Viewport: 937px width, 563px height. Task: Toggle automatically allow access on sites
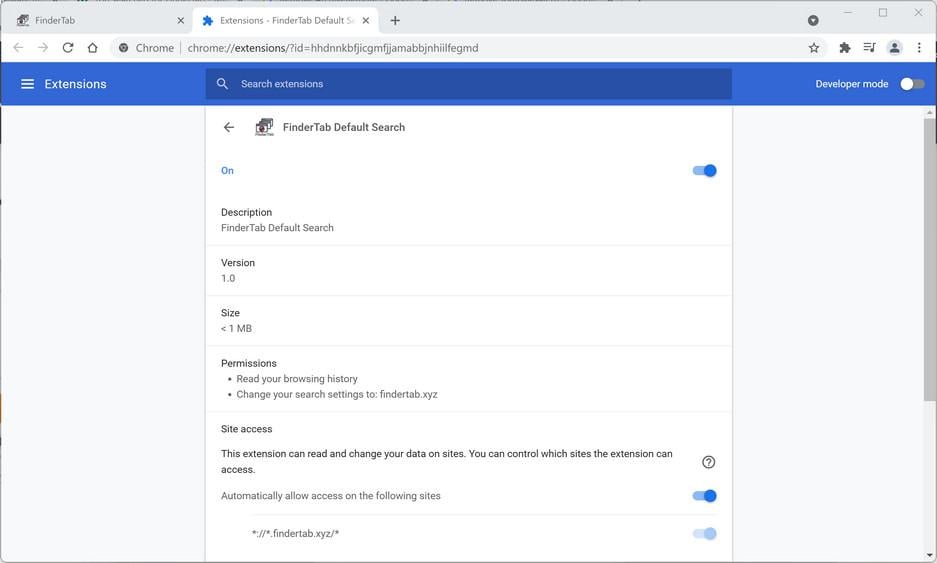tap(705, 496)
